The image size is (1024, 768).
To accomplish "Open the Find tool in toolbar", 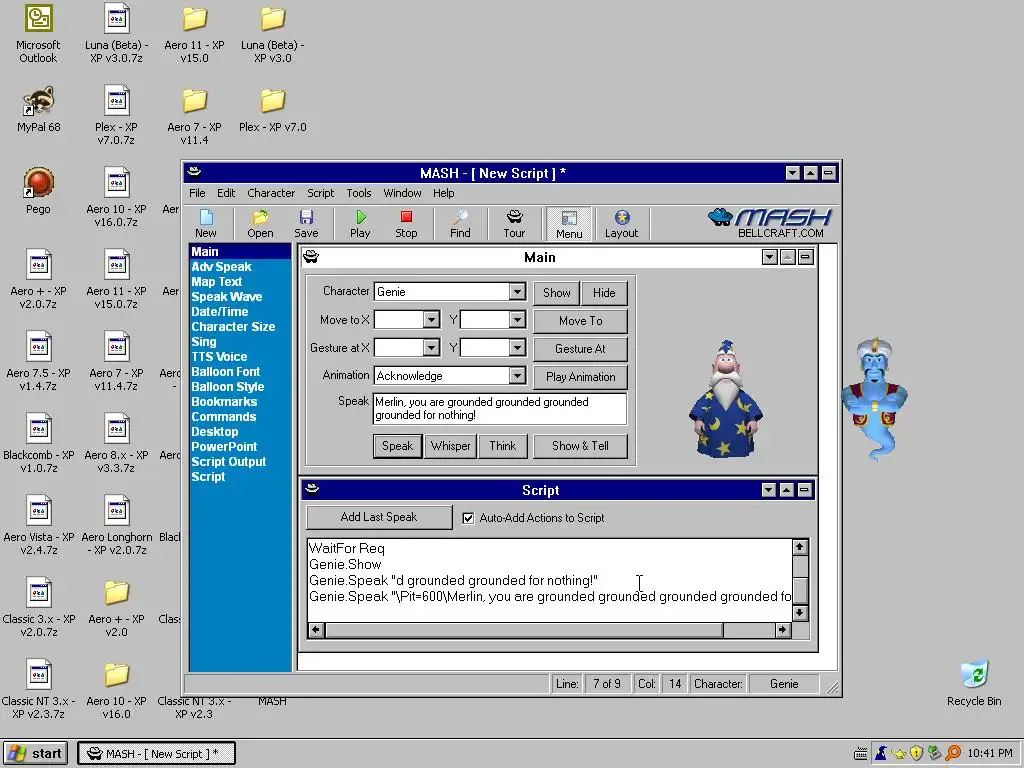I will click(x=460, y=223).
